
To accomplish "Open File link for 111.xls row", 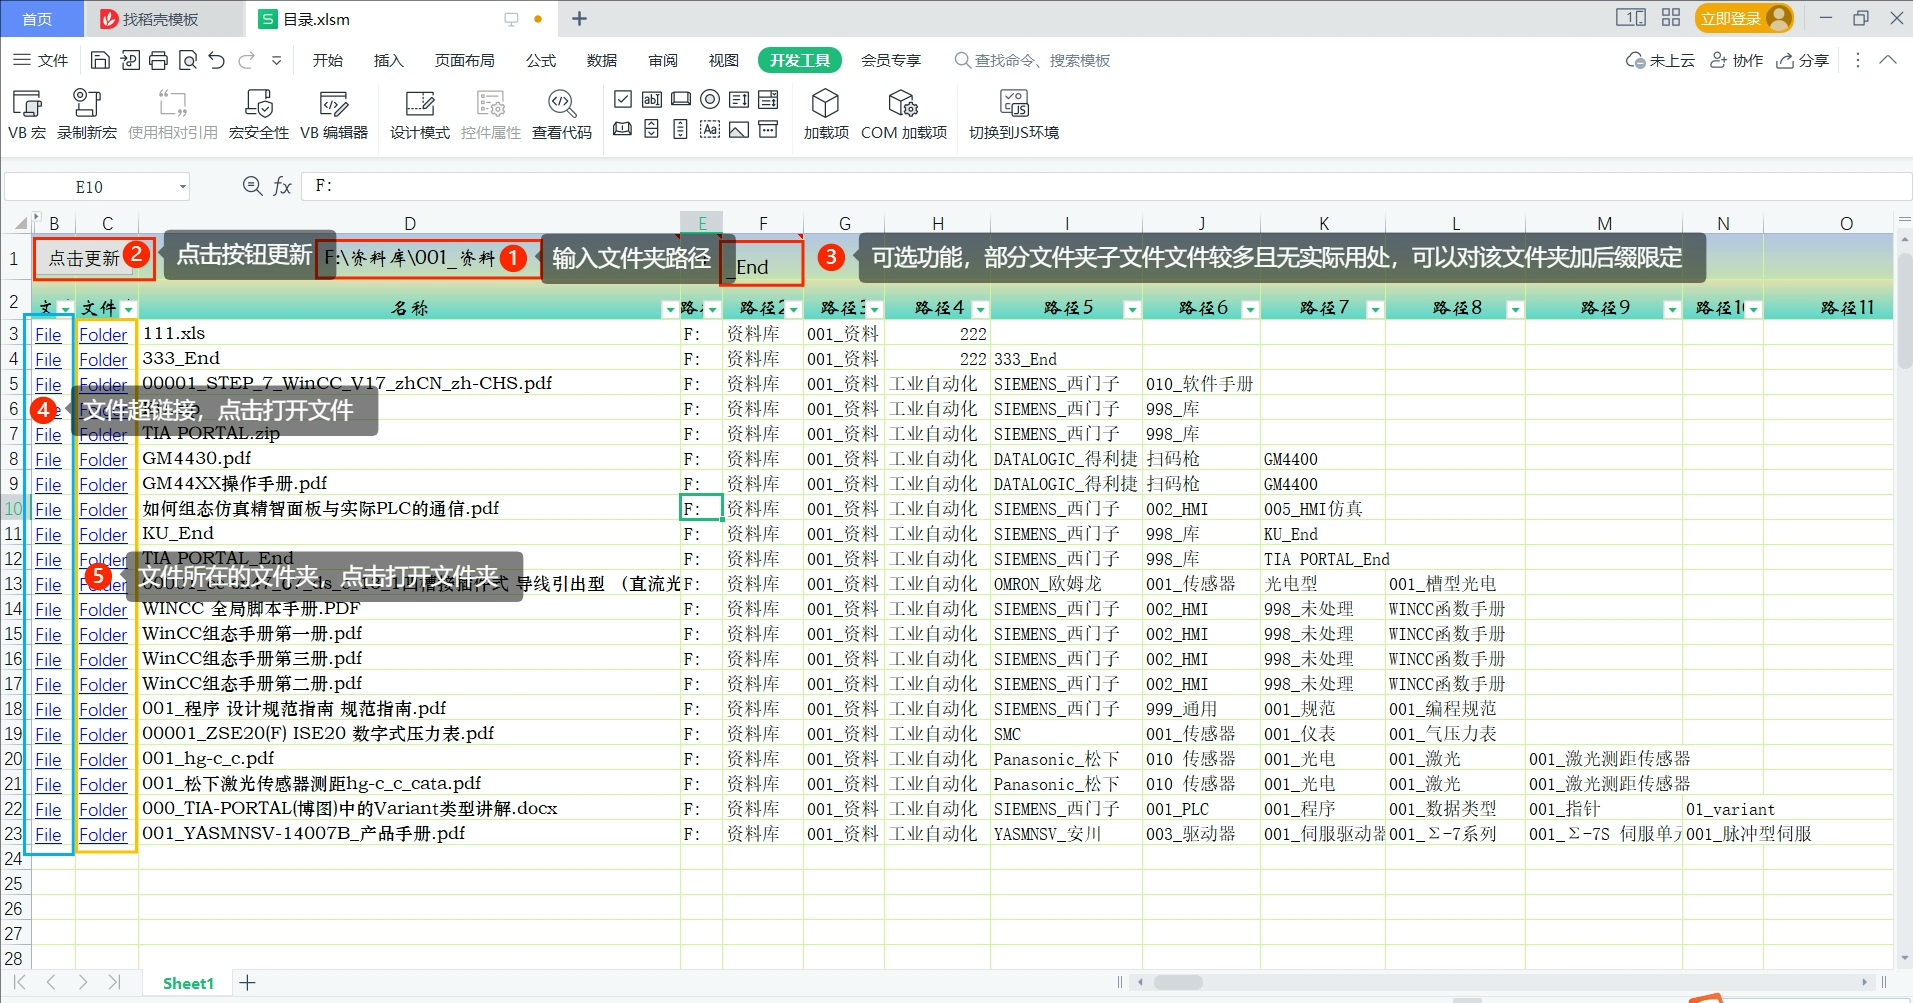I will click(x=48, y=335).
